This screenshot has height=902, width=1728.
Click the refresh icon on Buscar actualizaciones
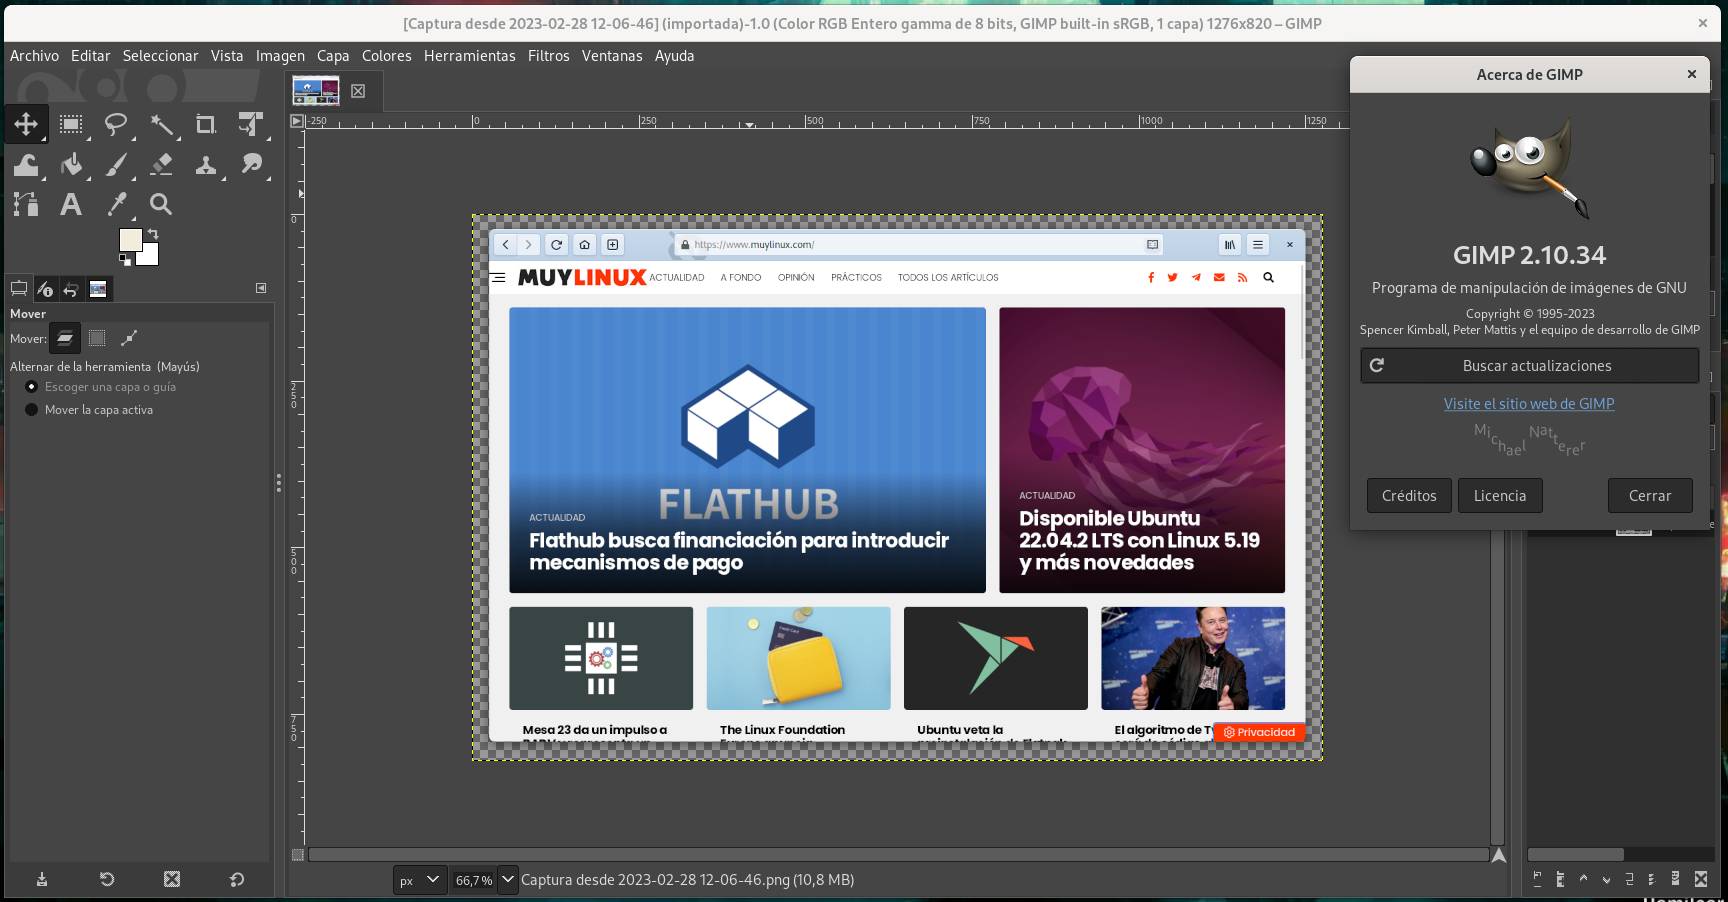coord(1377,365)
